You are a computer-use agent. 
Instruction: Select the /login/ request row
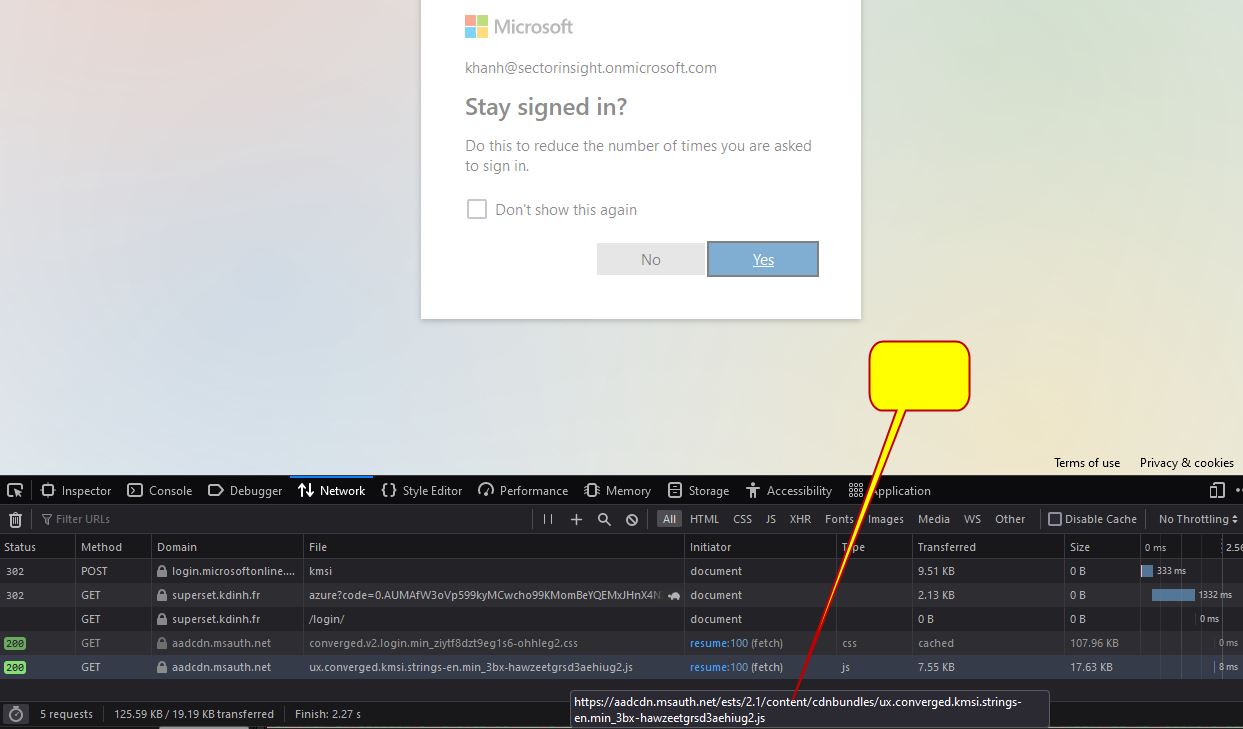click(621, 619)
